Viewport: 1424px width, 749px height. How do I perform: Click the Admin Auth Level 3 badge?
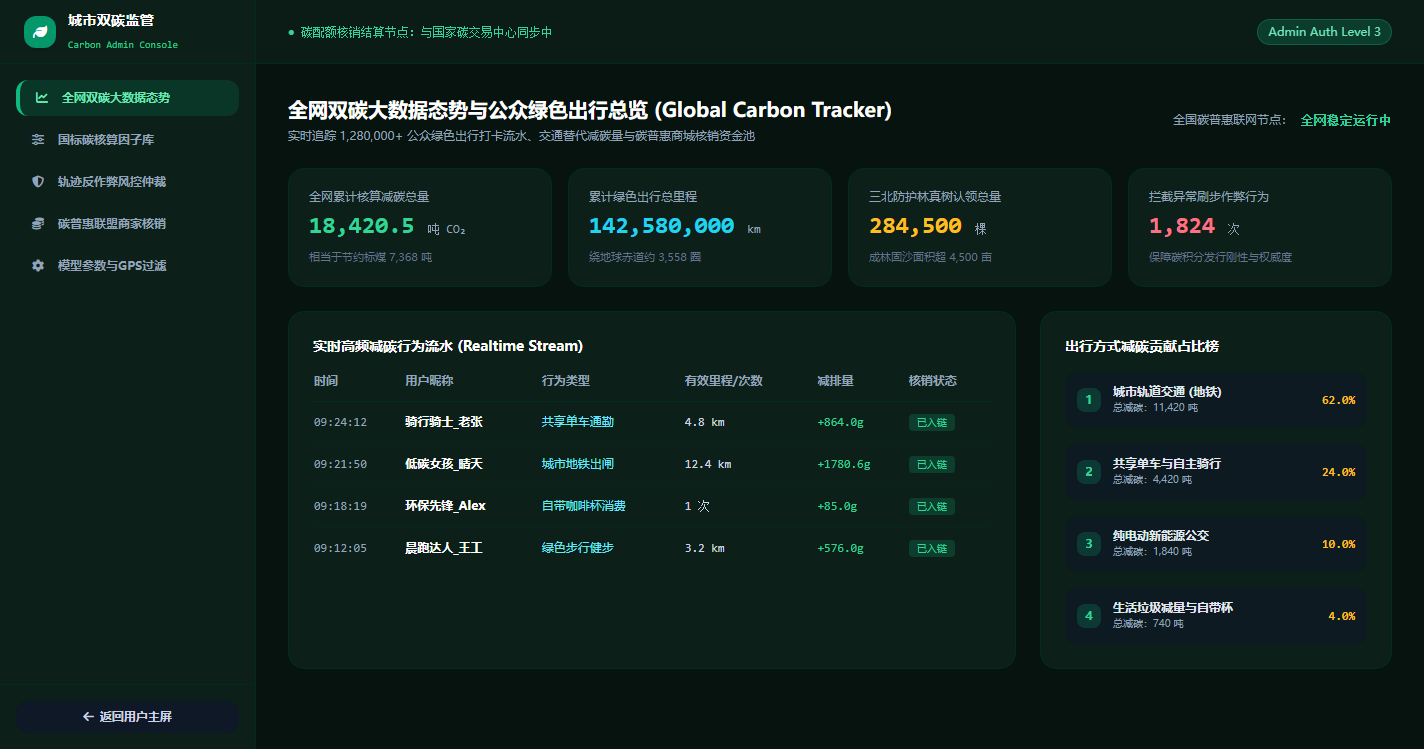(x=1324, y=32)
